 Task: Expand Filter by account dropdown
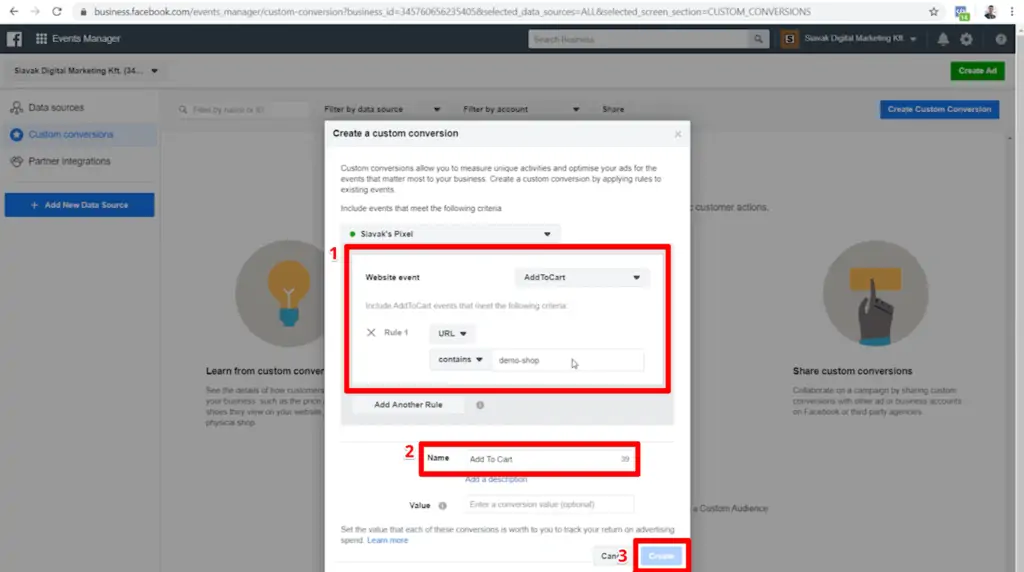click(520, 109)
